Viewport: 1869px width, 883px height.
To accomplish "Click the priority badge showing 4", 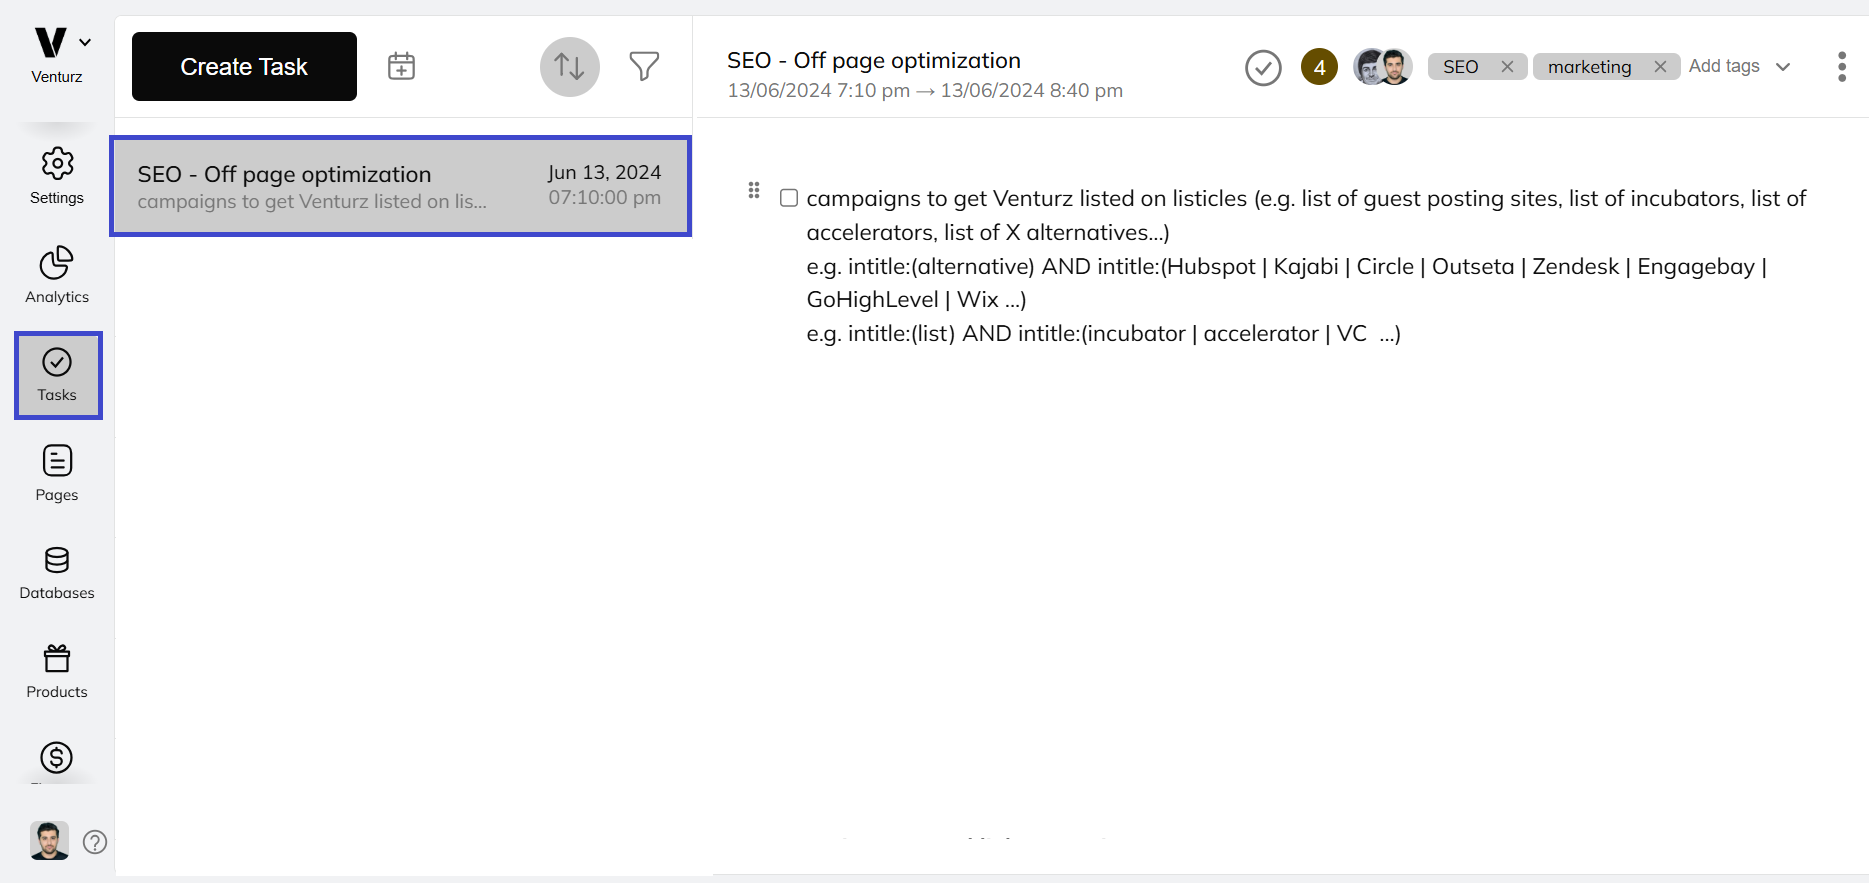I will 1319,67.
